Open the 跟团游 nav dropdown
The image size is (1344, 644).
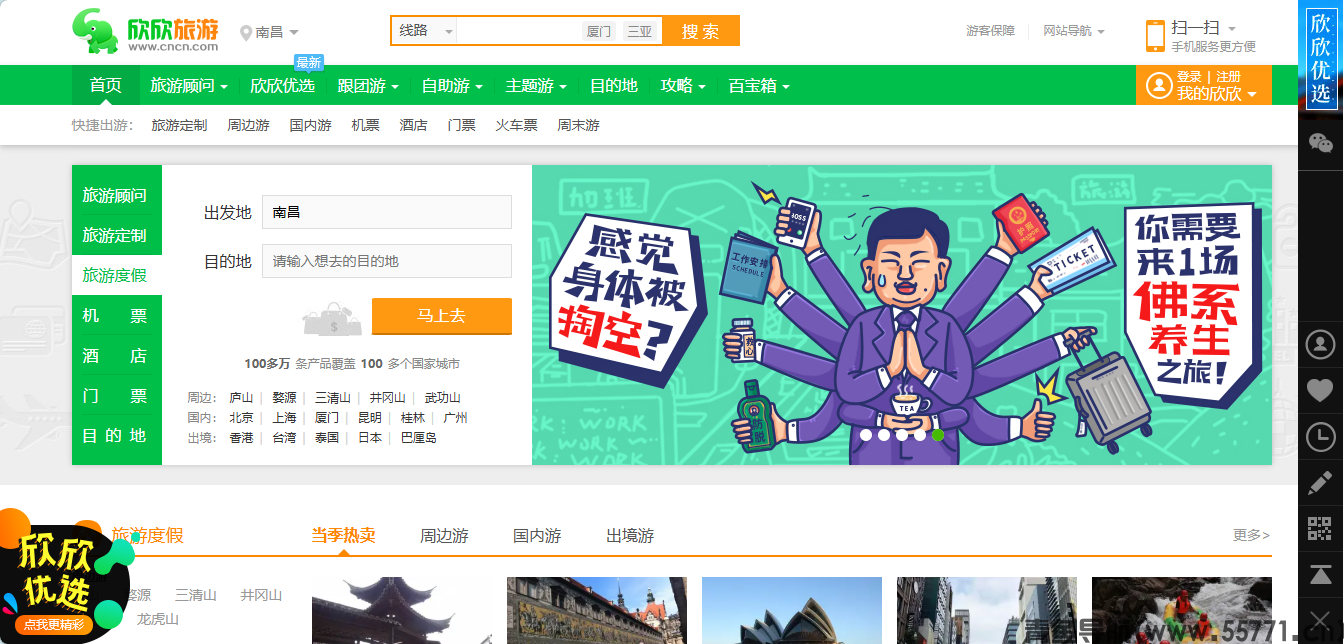(369, 86)
